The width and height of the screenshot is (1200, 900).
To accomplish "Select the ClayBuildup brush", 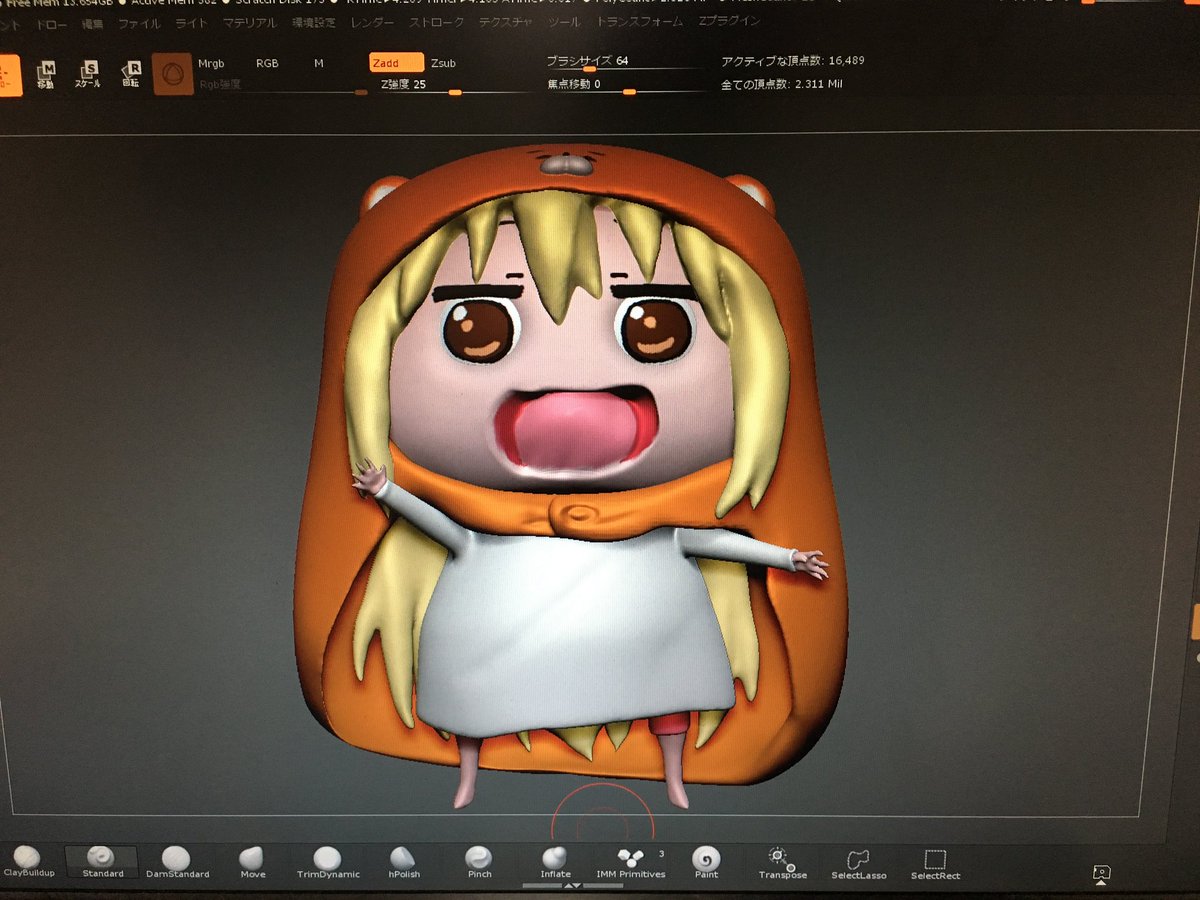I will pyautogui.click(x=27, y=863).
